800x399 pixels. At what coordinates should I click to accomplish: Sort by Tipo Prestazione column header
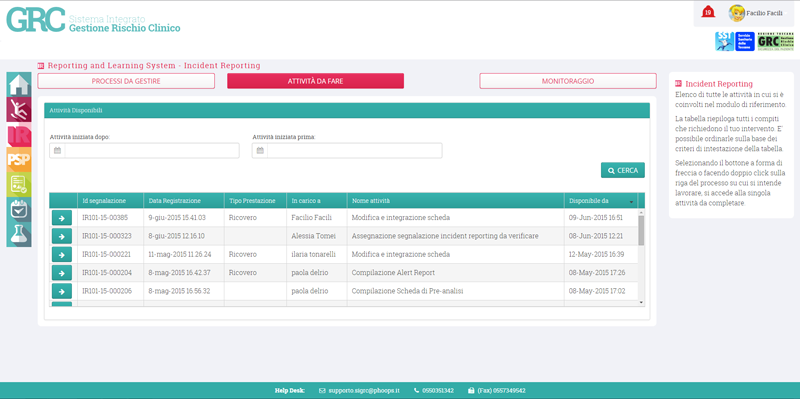[255, 201]
